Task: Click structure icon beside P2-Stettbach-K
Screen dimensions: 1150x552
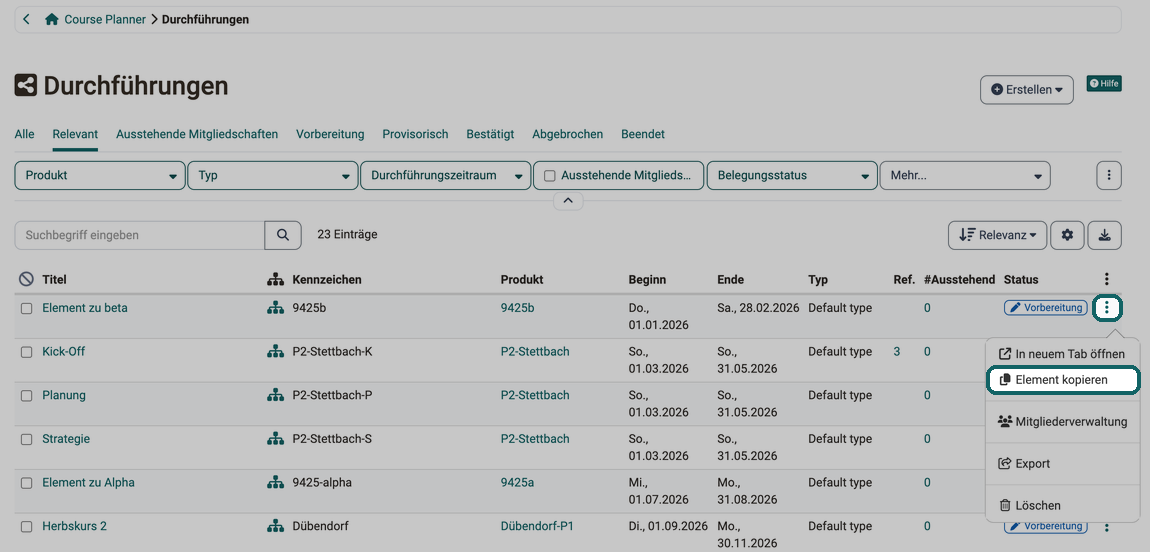Action: coord(275,352)
